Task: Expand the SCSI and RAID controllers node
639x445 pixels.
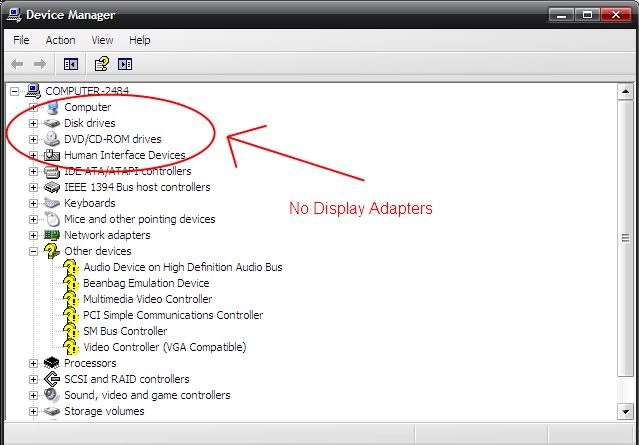Action: tap(33, 379)
